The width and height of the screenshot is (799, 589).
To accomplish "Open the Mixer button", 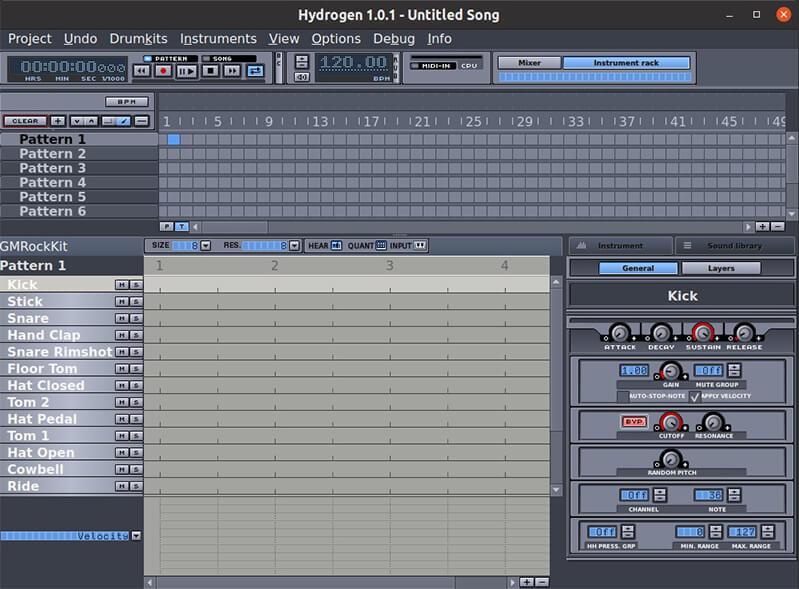I will 529,63.
